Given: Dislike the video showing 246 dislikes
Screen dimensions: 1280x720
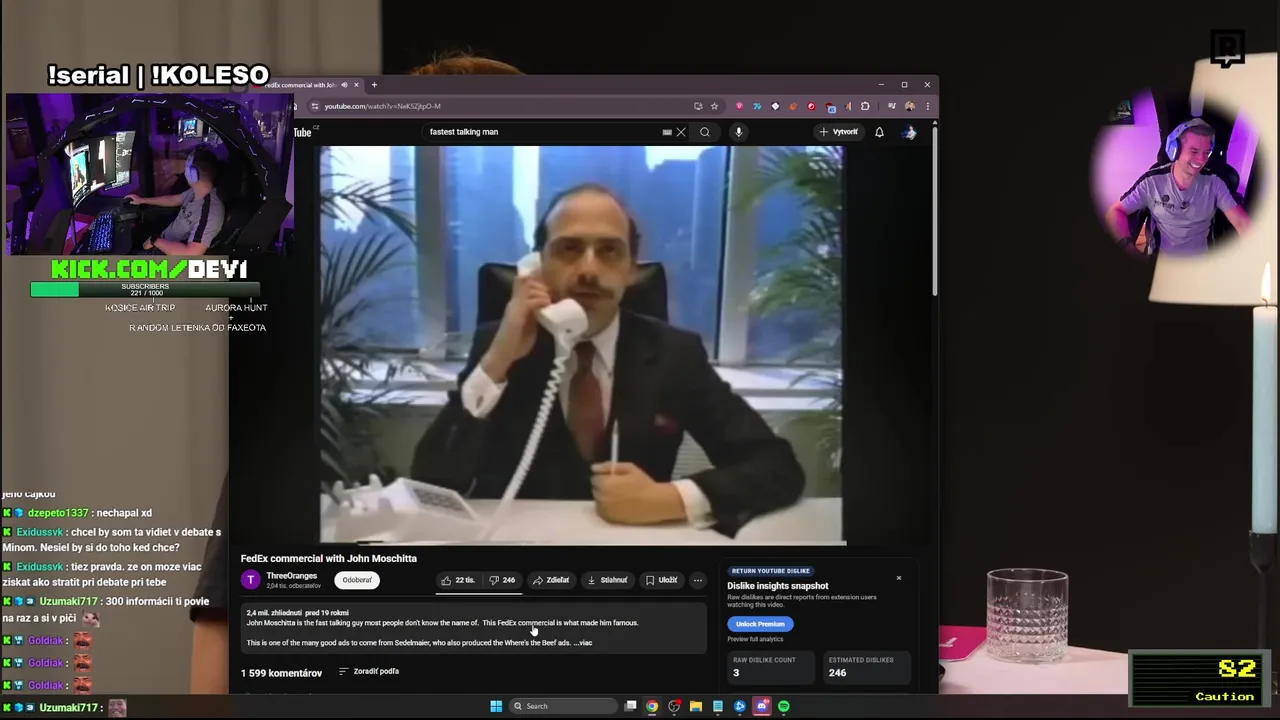Looking at the screenshot, I should pyautogui.click(x=502, y=580).
